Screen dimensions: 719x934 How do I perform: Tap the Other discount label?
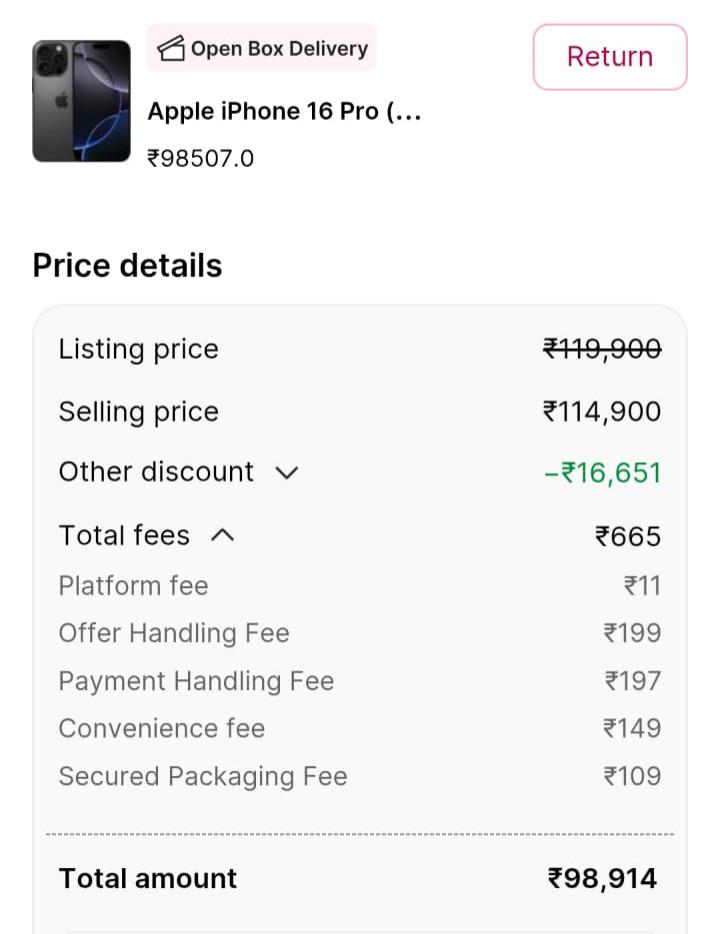156,472
